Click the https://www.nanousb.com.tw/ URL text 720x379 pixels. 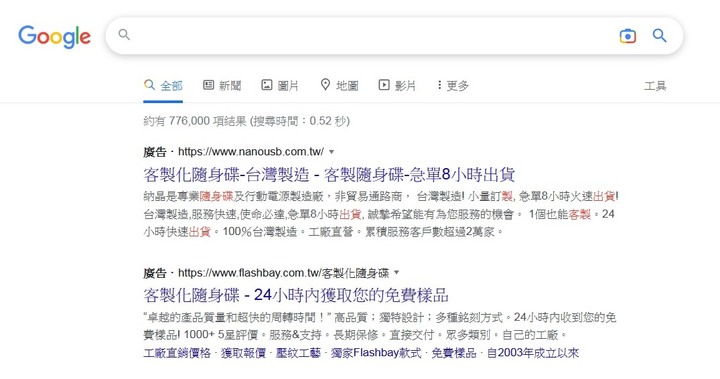[x=251, y=152]
